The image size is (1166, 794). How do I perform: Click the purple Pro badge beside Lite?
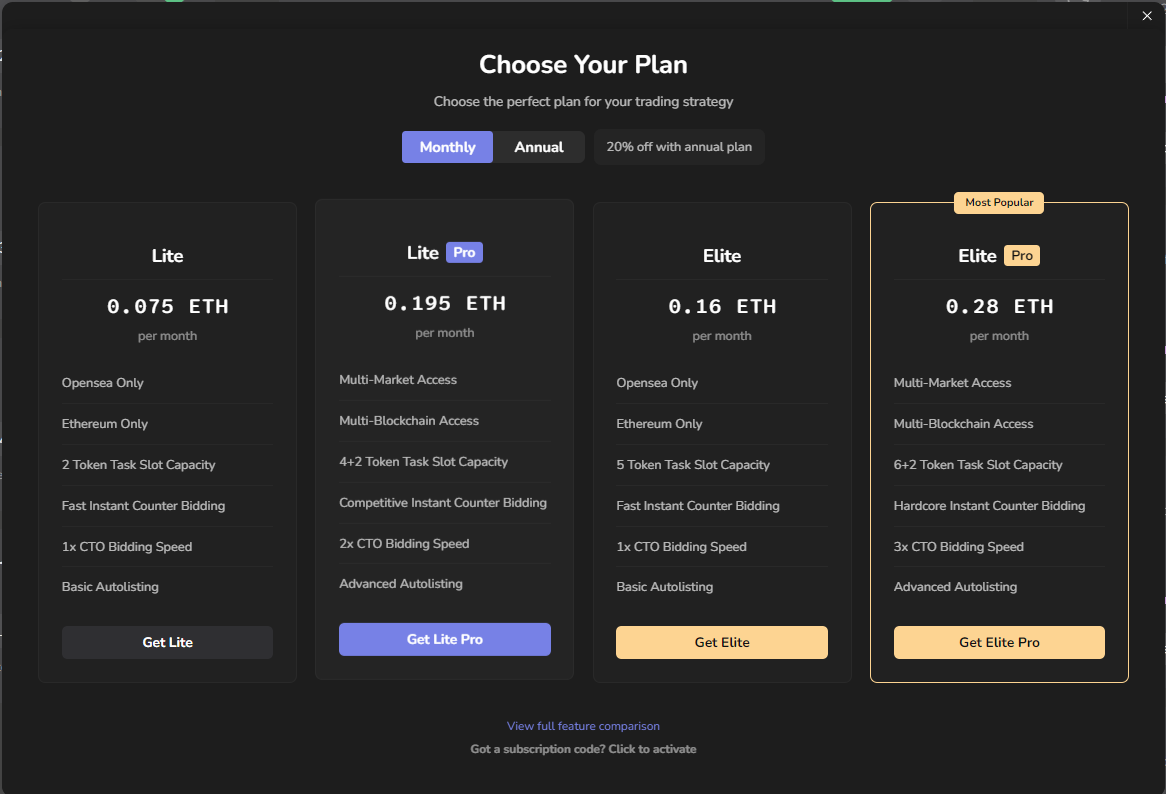pos(464,253)
